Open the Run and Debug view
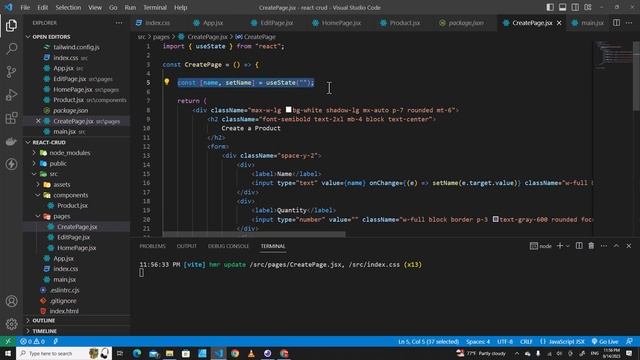This screenshot has height=360, width=640. point(11,95)
